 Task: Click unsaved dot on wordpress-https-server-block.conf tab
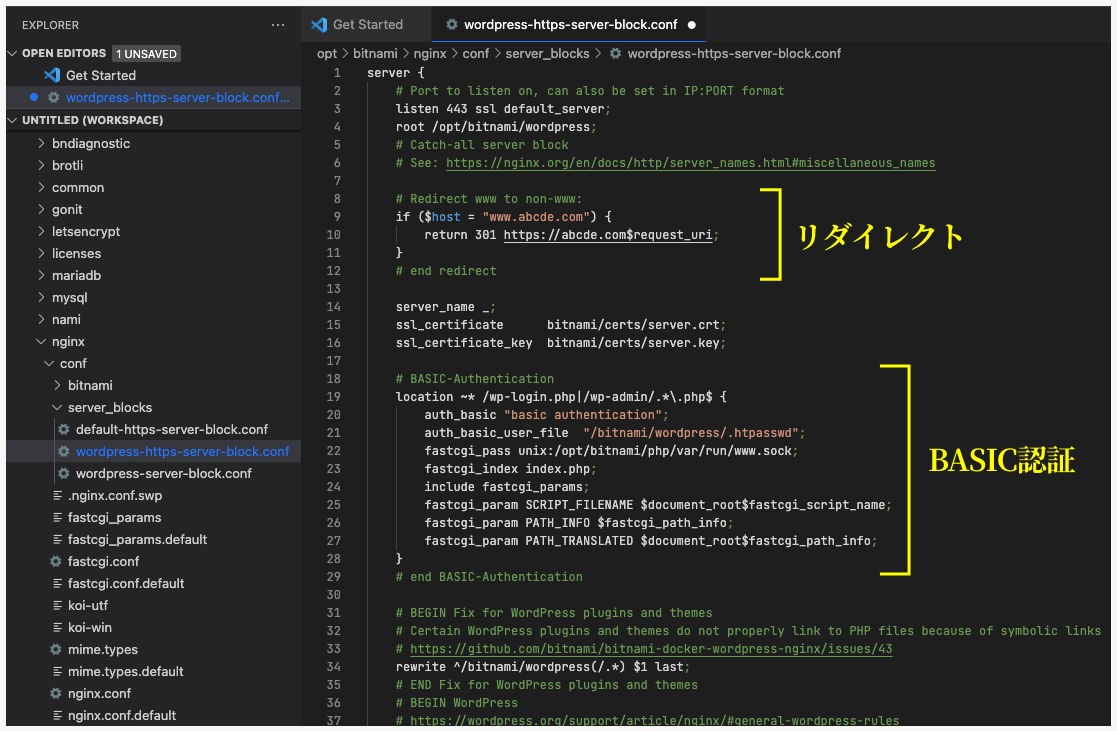pyautogui.click(x=691, y=25)
